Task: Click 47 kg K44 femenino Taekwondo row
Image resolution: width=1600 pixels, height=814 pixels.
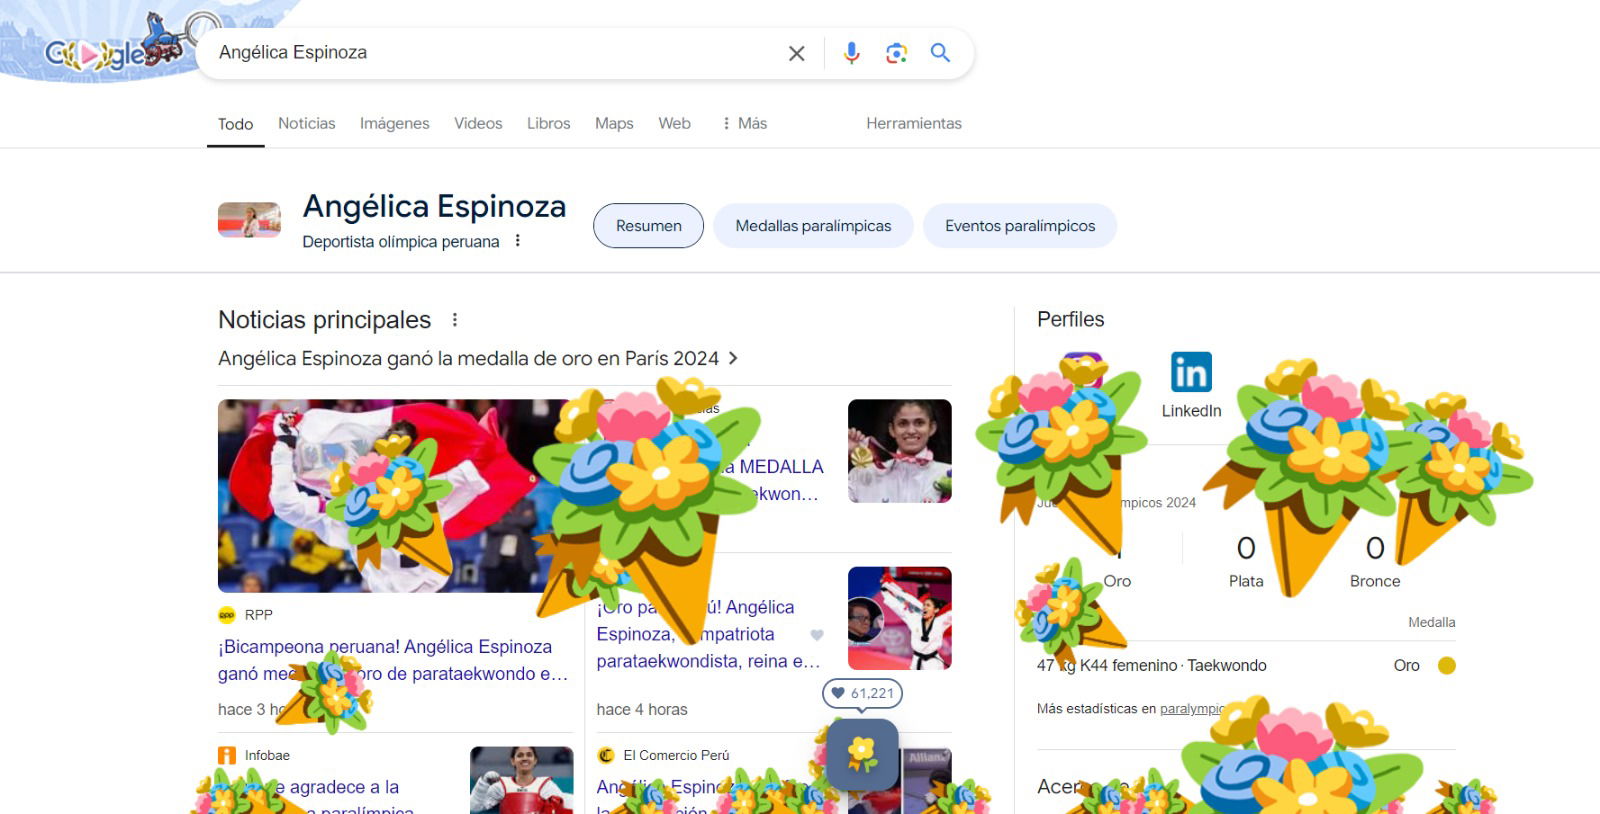Action: click(x=1246, y=666)
